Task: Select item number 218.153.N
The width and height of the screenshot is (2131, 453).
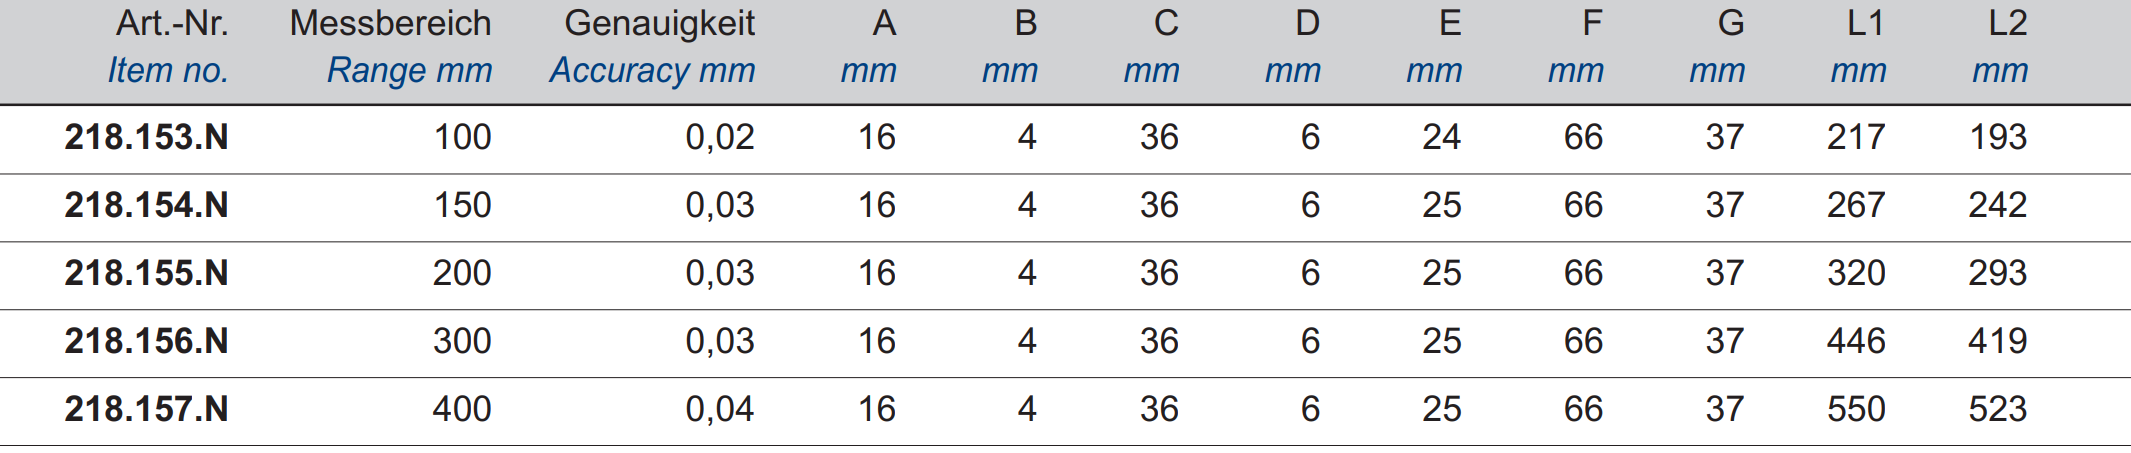Action: tap(147, 137)
